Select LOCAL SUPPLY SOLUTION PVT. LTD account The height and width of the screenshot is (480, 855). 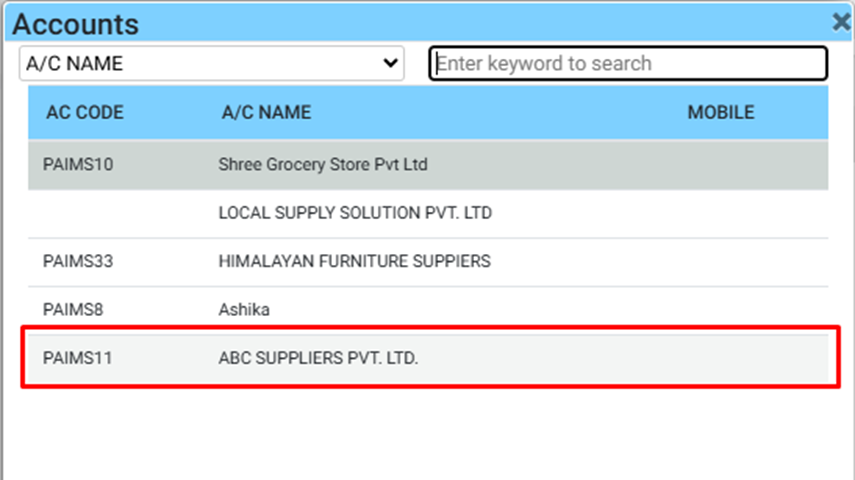[355, 213]
